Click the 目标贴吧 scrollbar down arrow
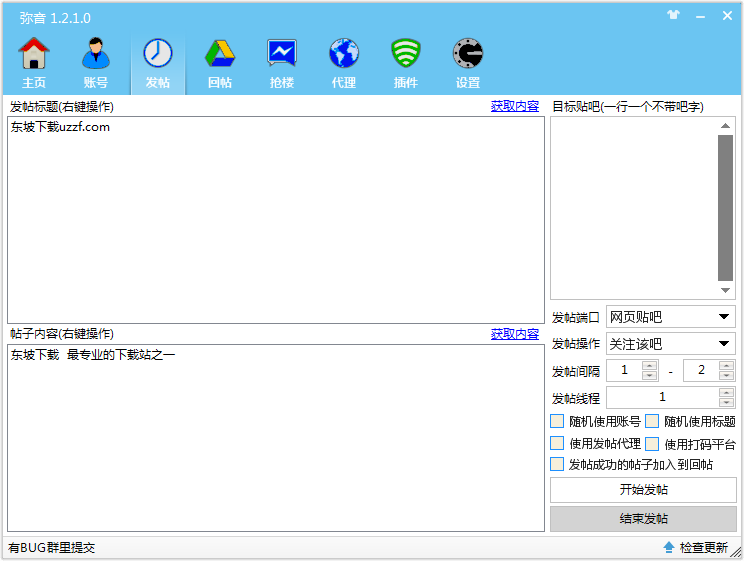 725,290
